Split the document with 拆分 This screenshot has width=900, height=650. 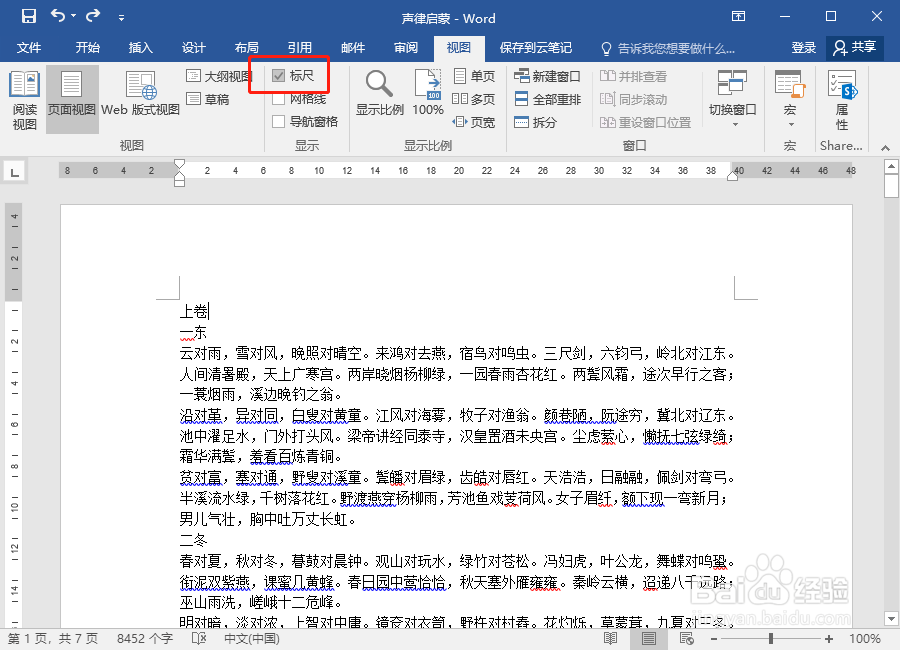point(540,121)
